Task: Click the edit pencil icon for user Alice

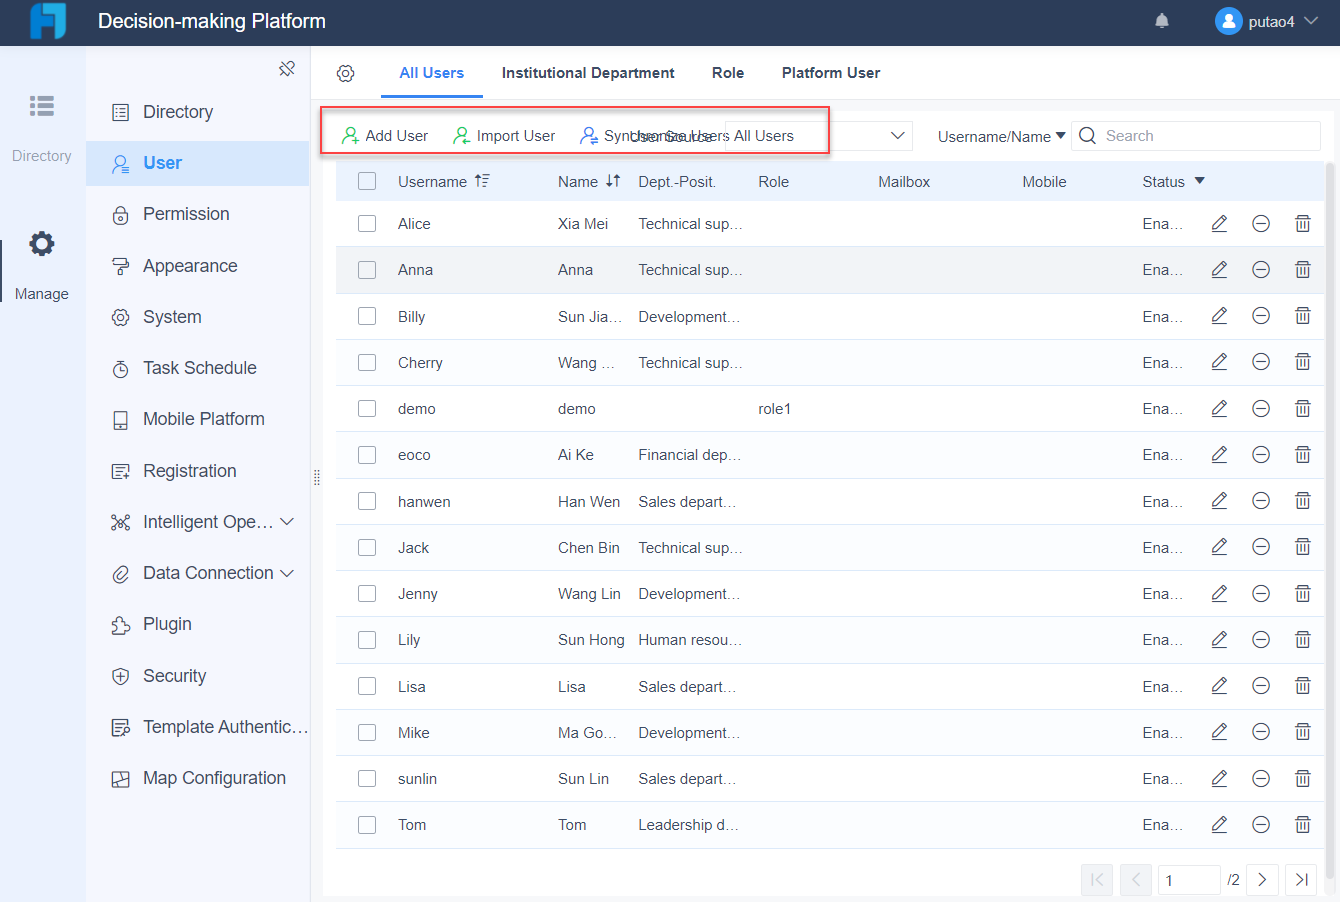Action: (x=1218, y=223)
